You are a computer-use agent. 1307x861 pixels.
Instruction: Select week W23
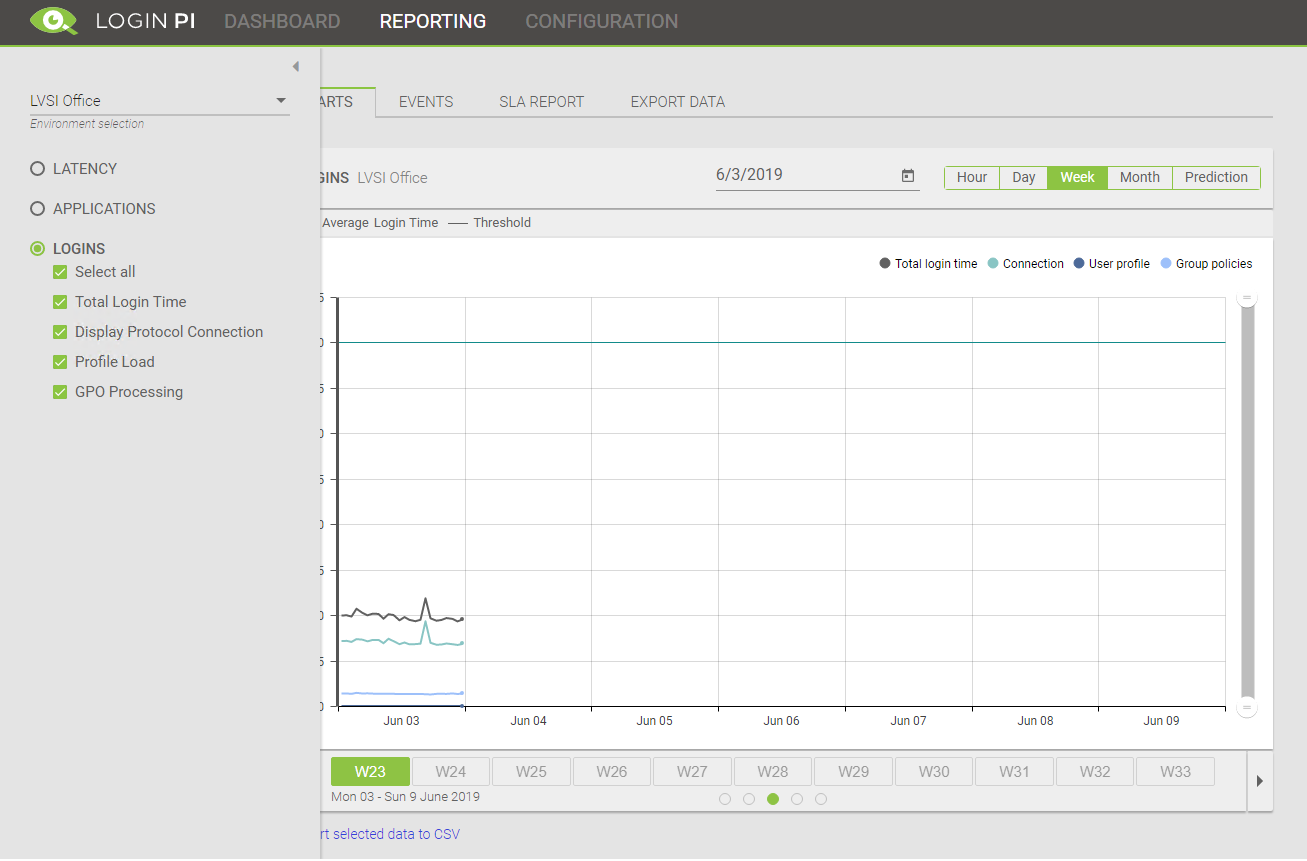click(x=370, y=772)
